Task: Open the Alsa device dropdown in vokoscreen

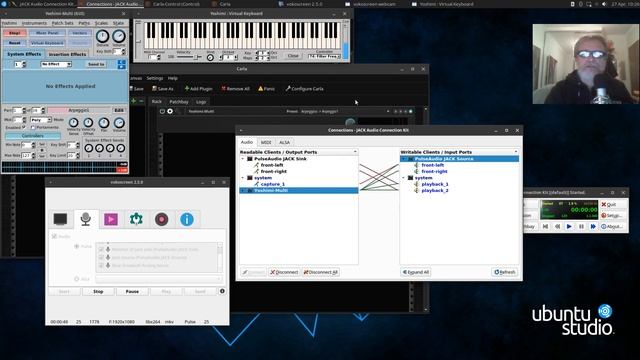Action: coord(159,279)
